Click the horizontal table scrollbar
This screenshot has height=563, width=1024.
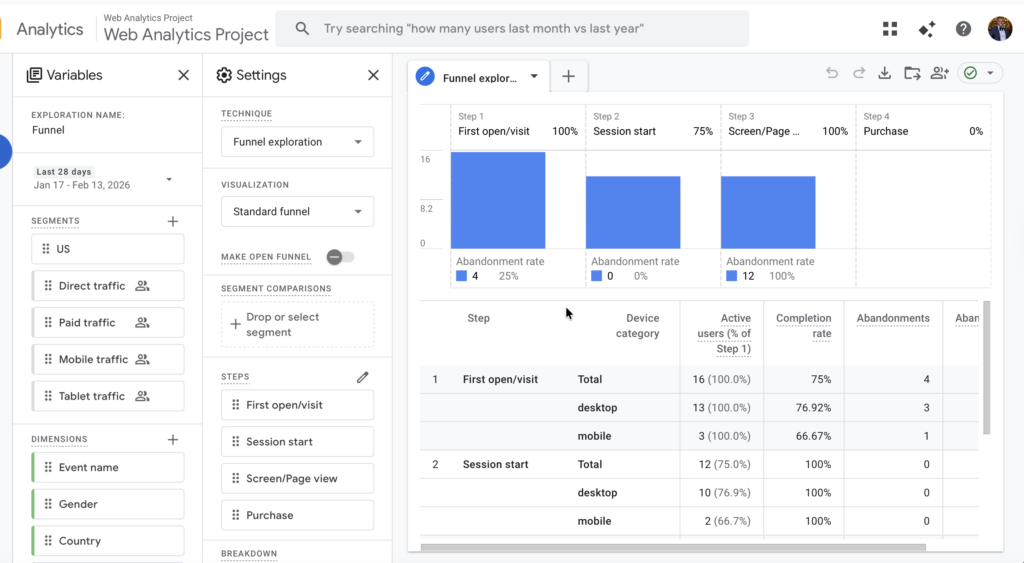point(672,547)
